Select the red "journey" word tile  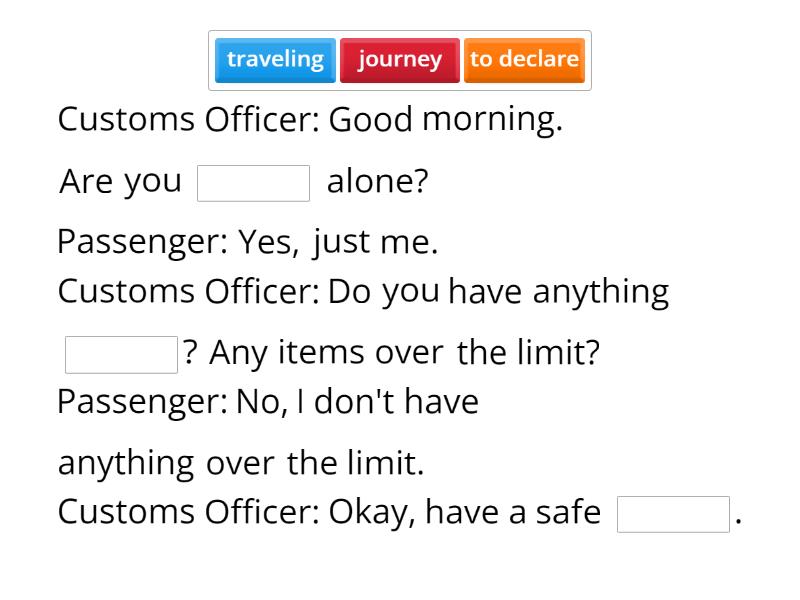(399, 59)
